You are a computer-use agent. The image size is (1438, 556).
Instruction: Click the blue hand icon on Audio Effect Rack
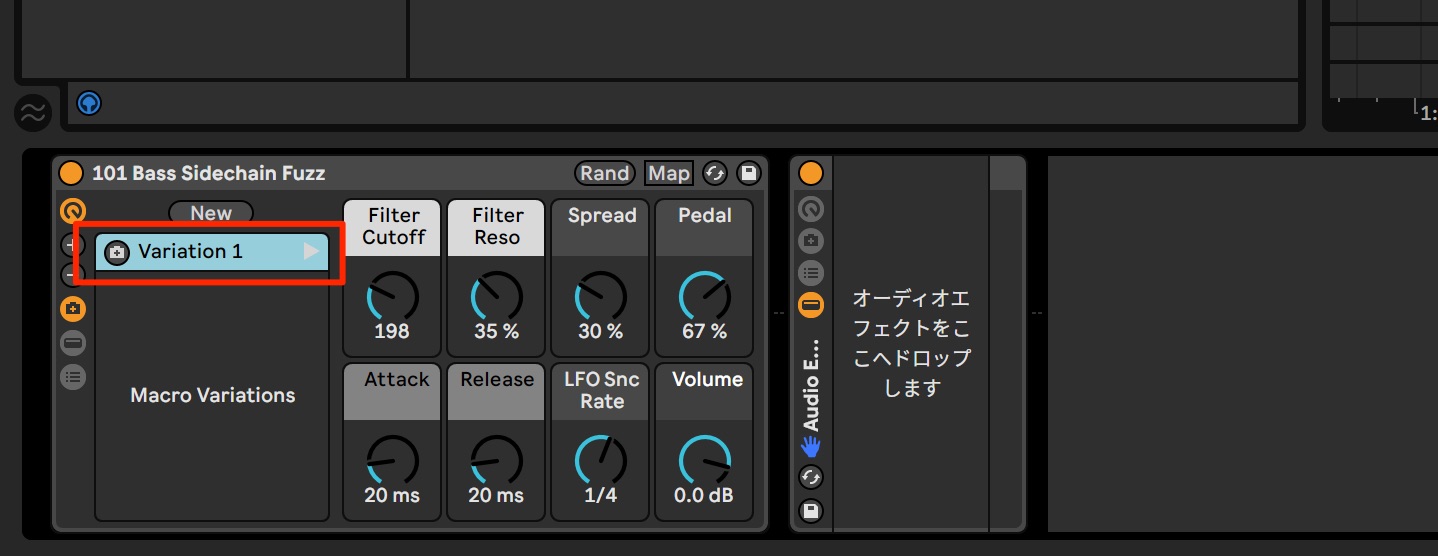(811, 446)
